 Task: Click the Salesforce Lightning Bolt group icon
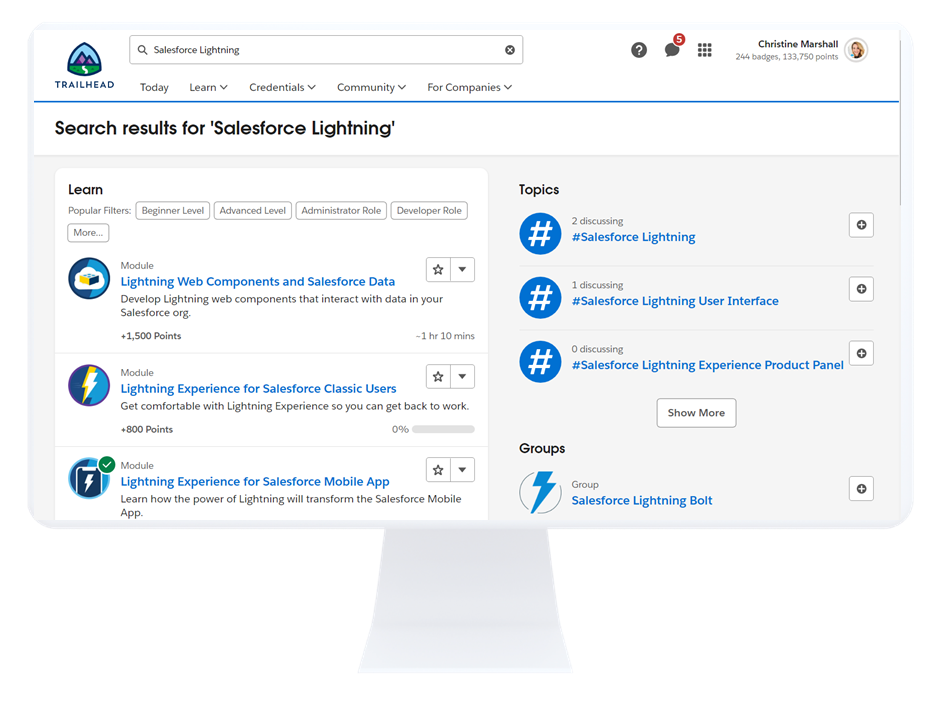[540, 492]
